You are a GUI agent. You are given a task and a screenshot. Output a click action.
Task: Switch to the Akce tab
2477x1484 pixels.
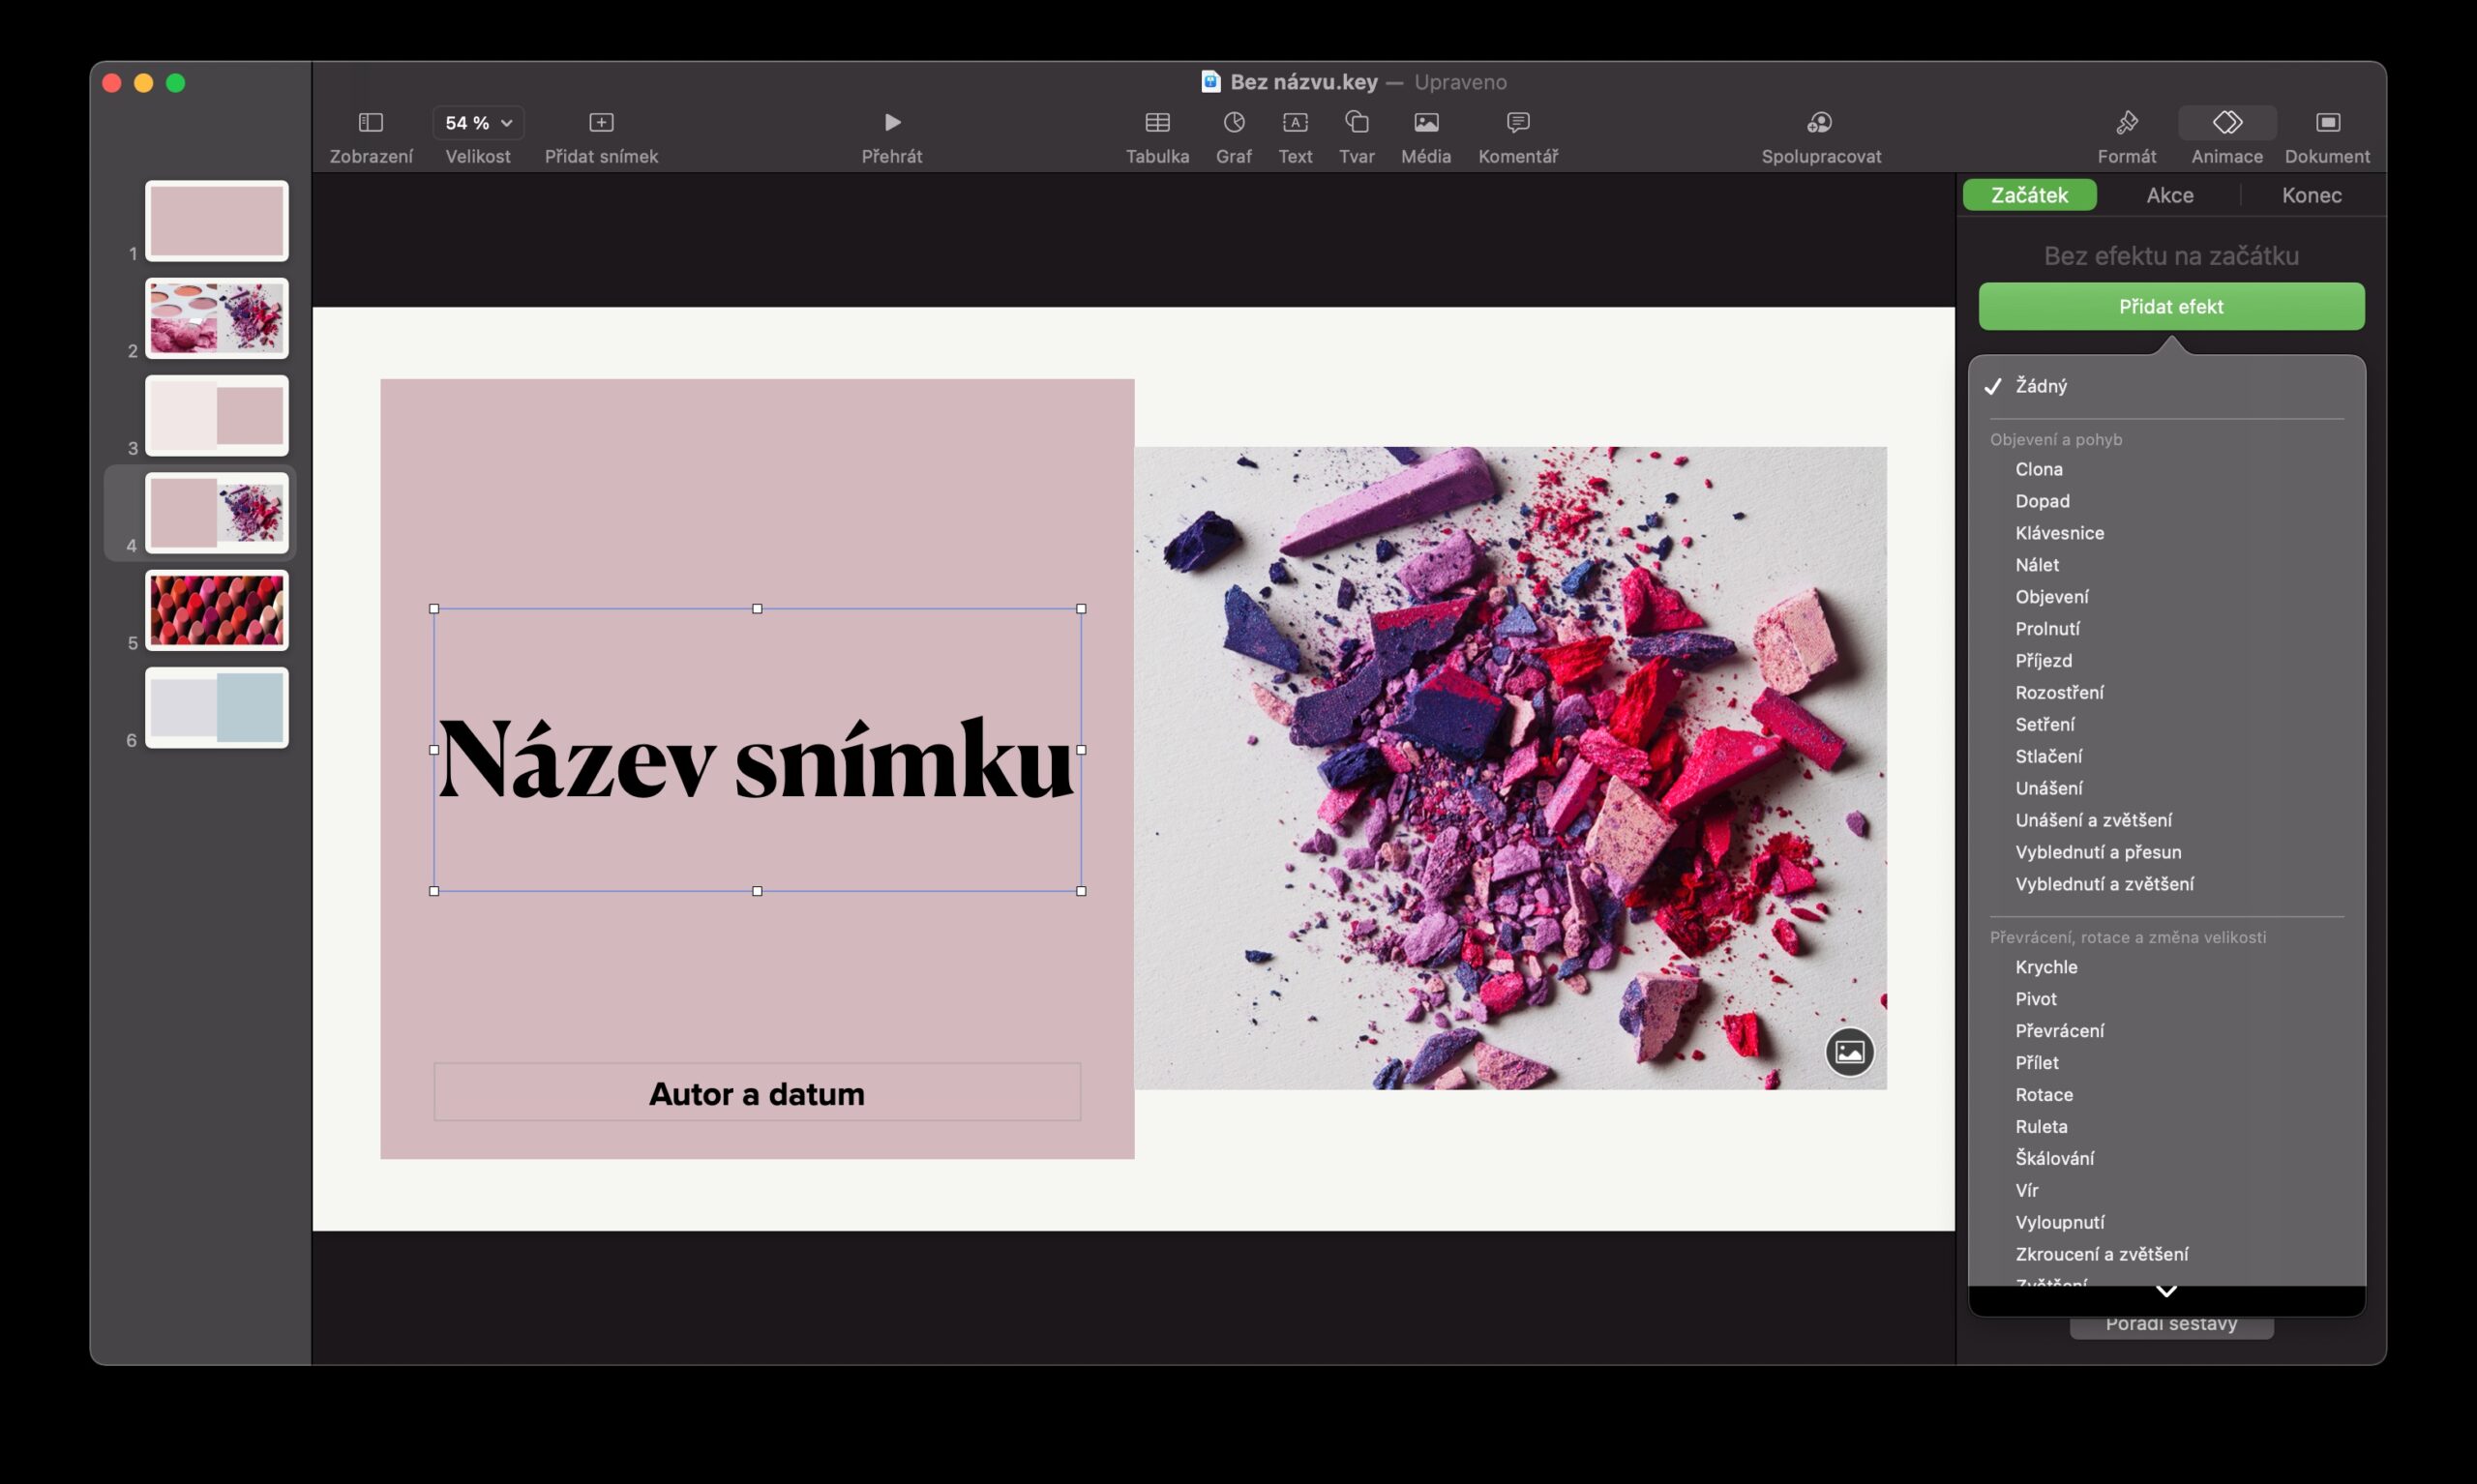(x=2169, y=195)
